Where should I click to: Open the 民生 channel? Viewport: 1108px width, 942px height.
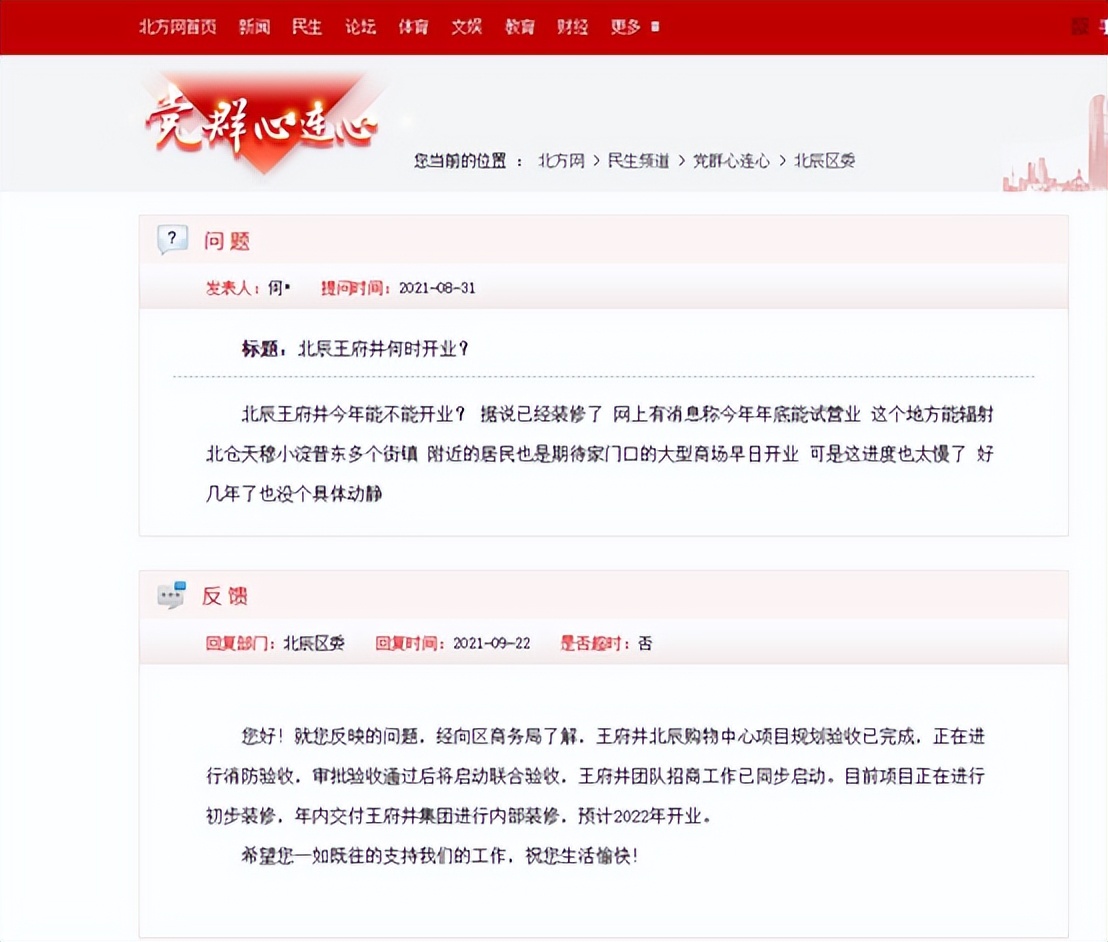(x=307, y=27)
